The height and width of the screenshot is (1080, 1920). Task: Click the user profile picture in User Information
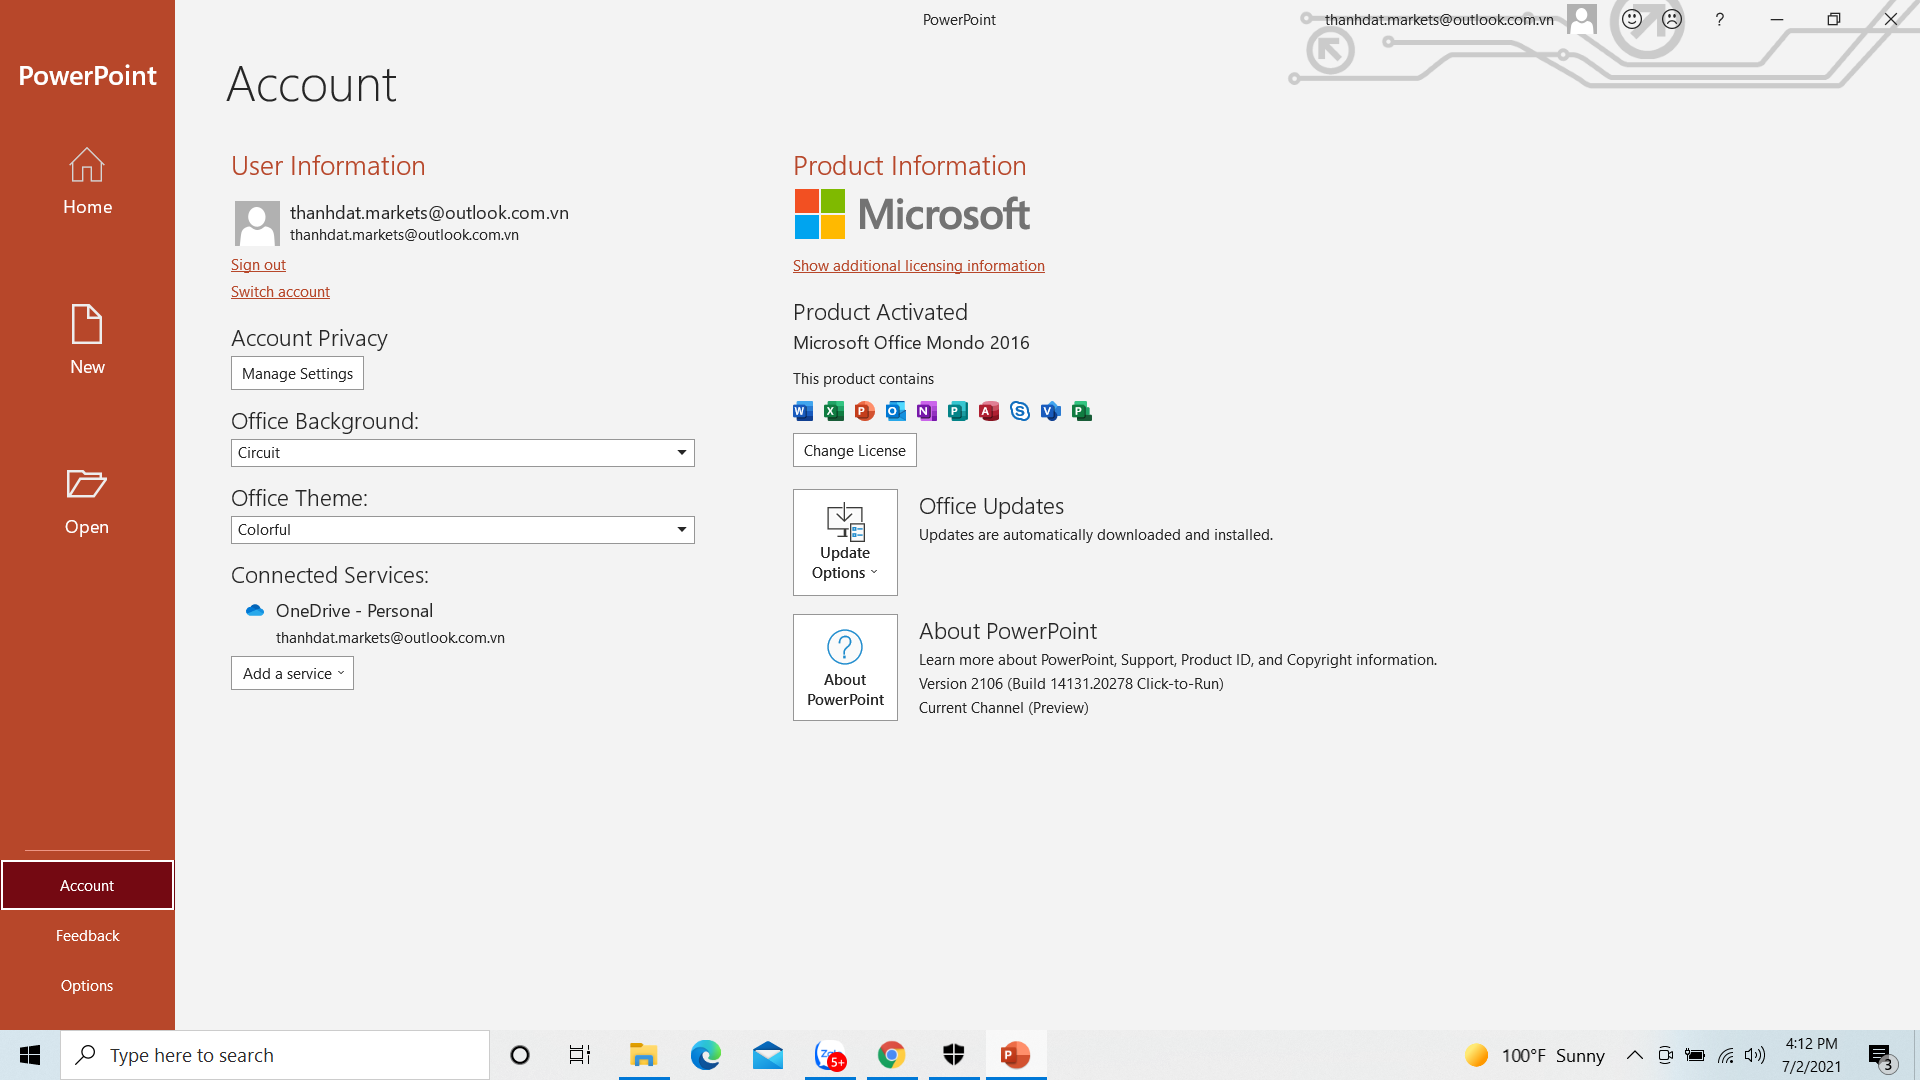257,223
